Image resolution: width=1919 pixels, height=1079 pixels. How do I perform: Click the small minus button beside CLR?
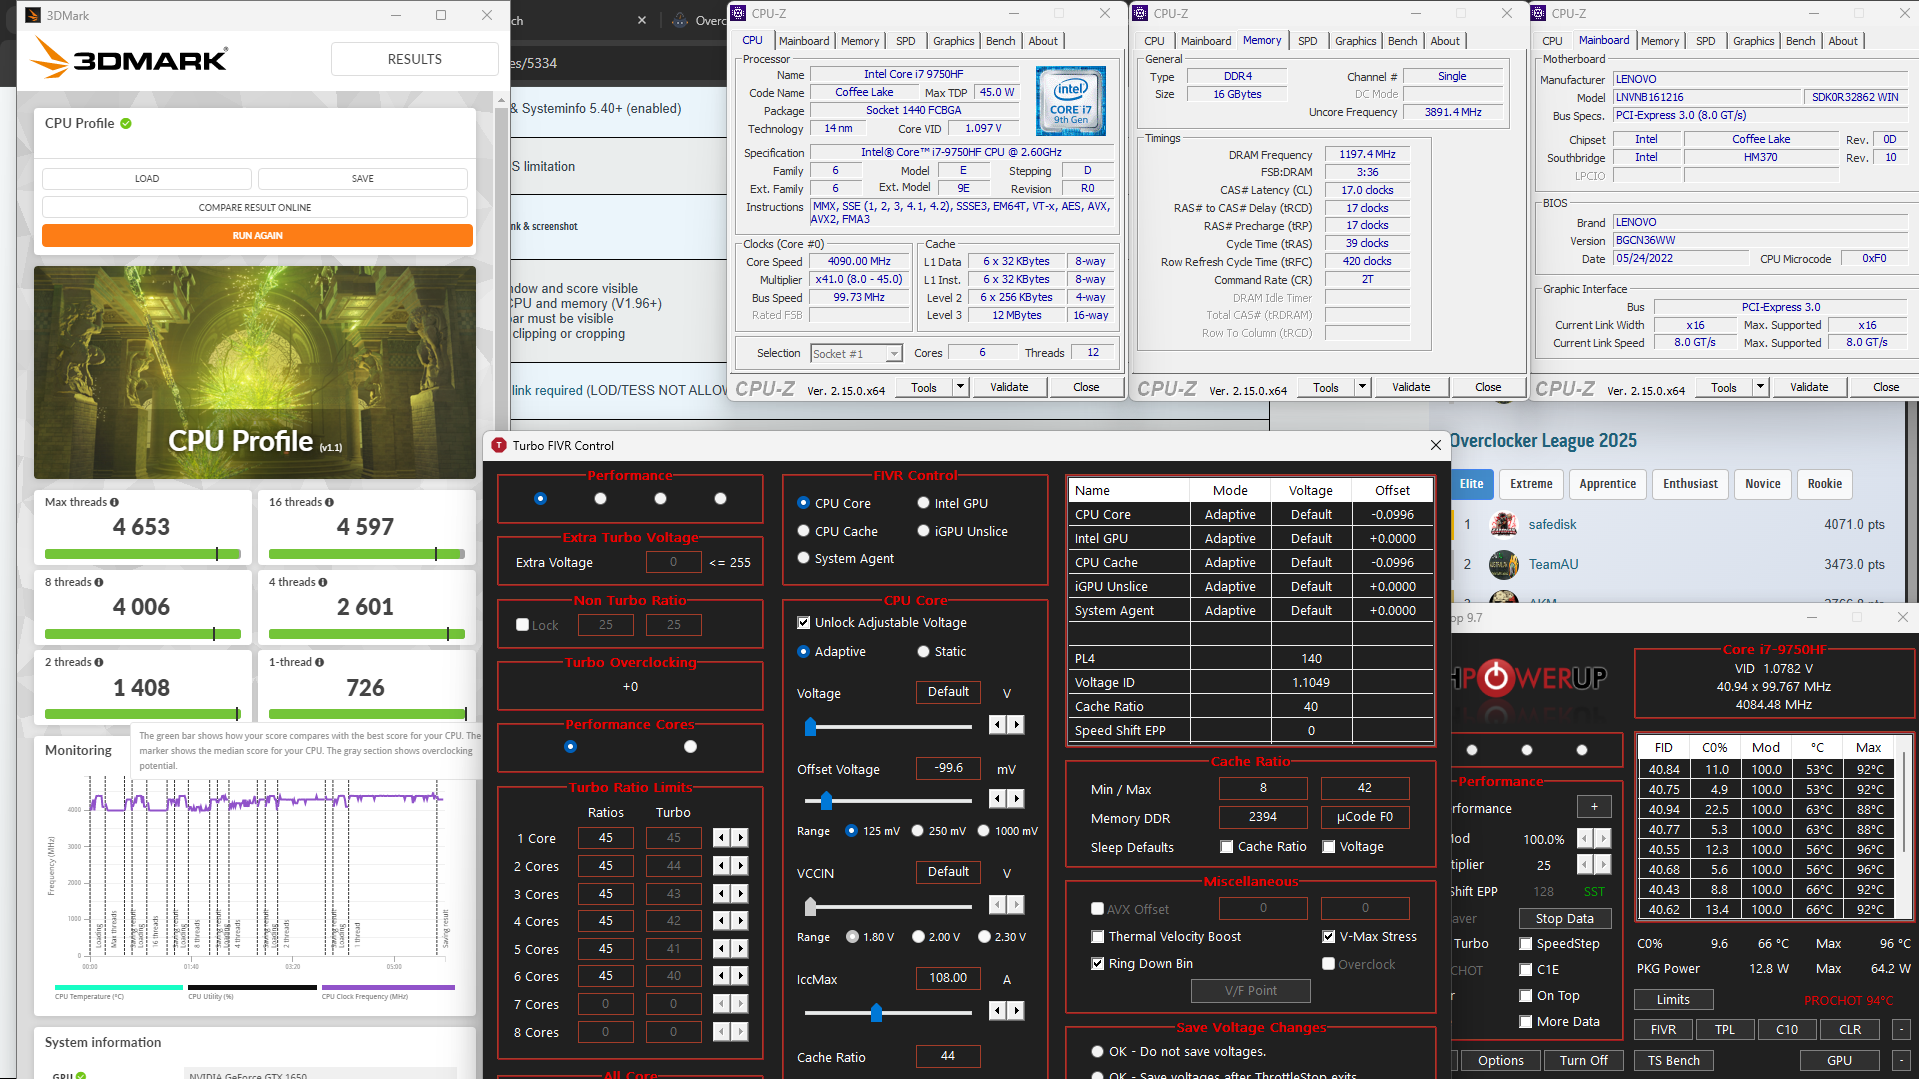(x=1901, y=1030)
